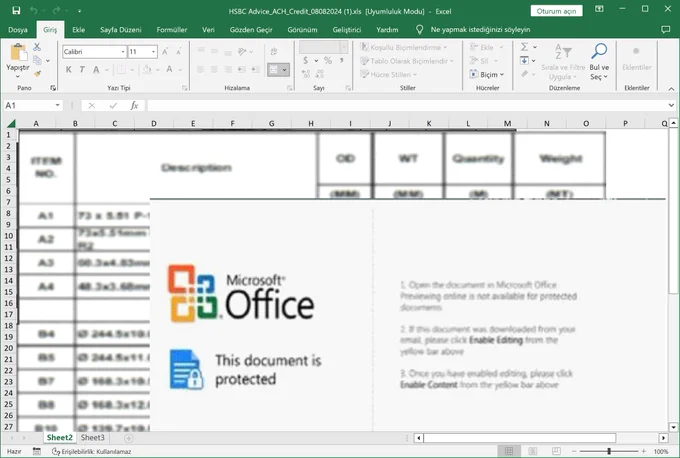The height and width of the screenshot is (458, 680).
Task: Toggle underline with the underlined A button
Action: click(96, 69)
